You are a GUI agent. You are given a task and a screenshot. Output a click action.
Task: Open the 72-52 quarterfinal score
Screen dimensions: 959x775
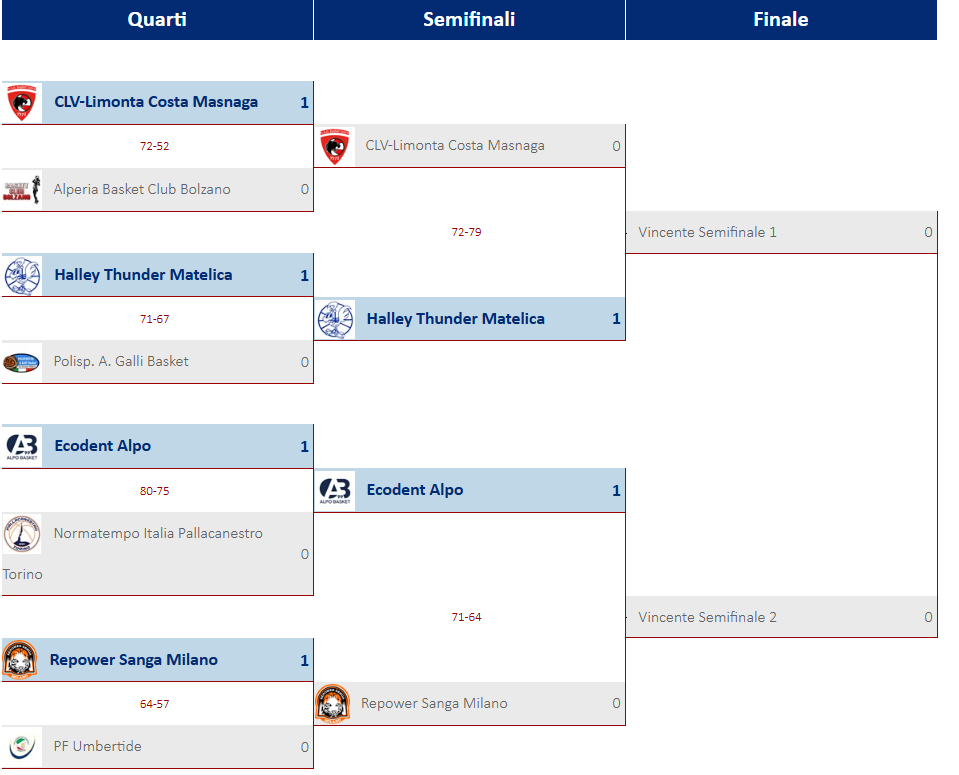pyautogui.click(x=154, y=146)
